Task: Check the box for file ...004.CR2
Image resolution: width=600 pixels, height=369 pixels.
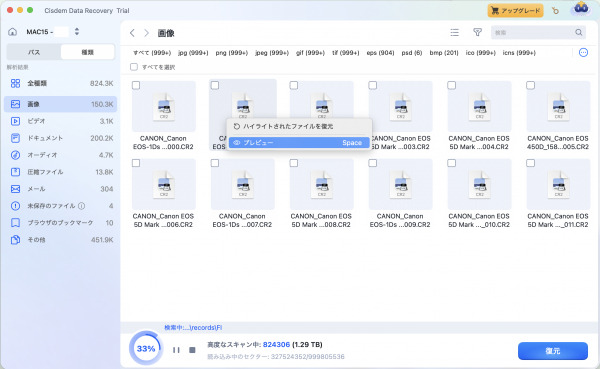Action: (452, 85)
